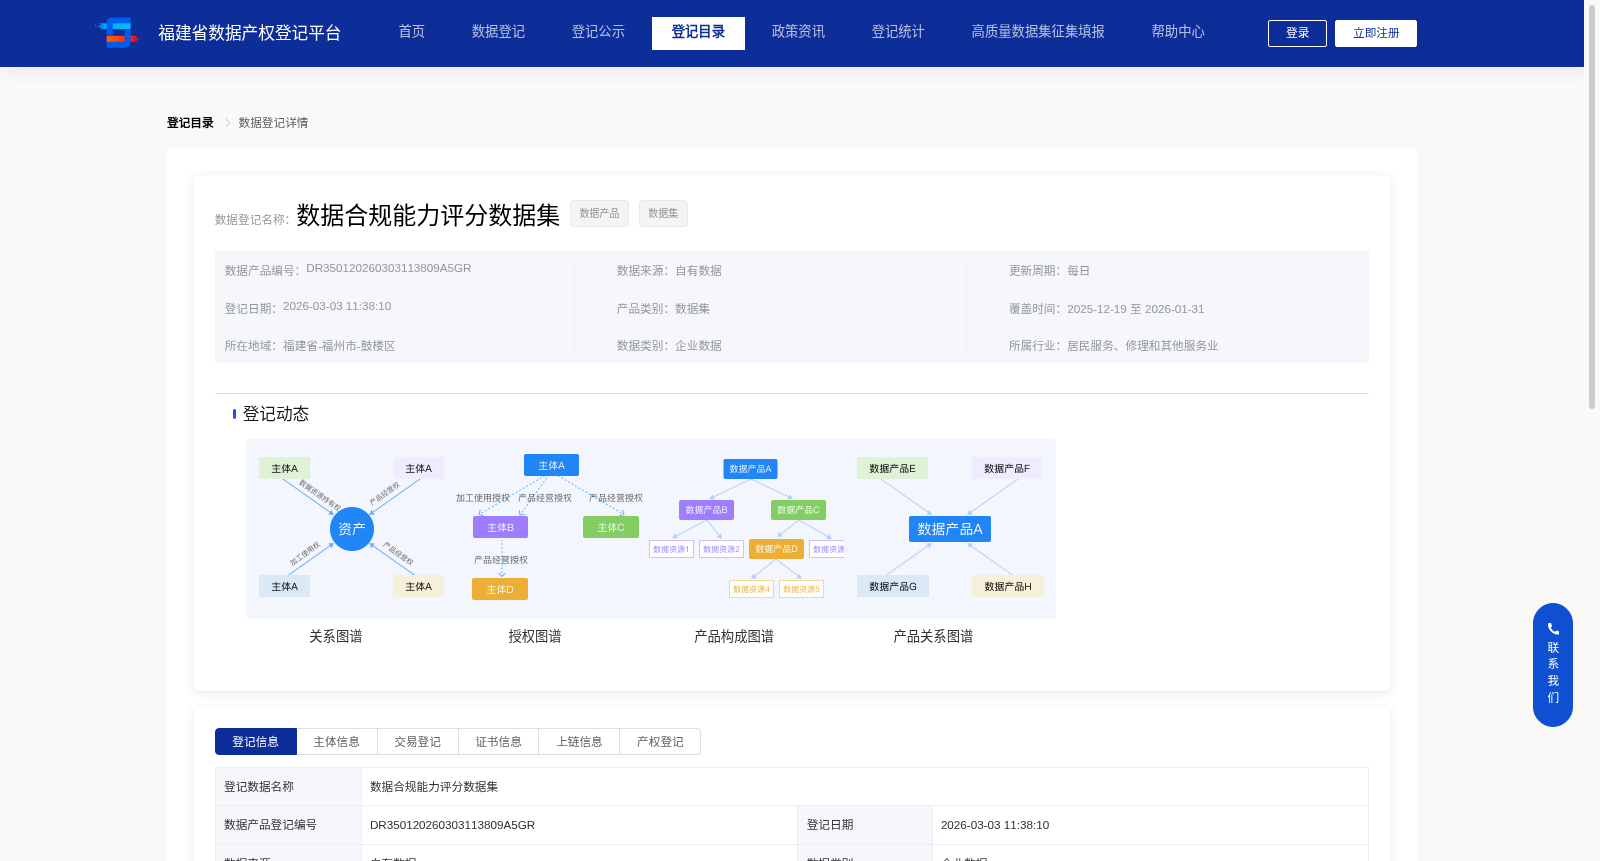Open the 关系图谱 diagram thumbnail
1600x861 pixels.
351,528
